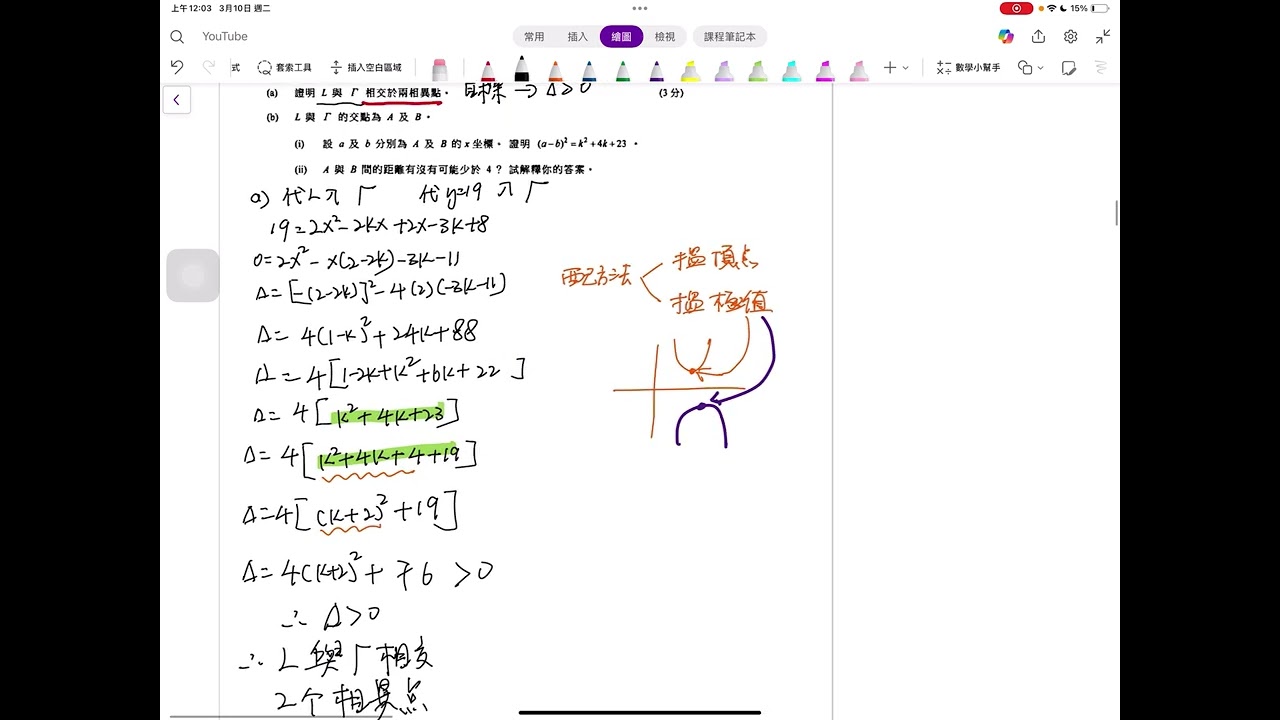
Task: Open the Copilot icon
Action: (x=1006, y=36)
